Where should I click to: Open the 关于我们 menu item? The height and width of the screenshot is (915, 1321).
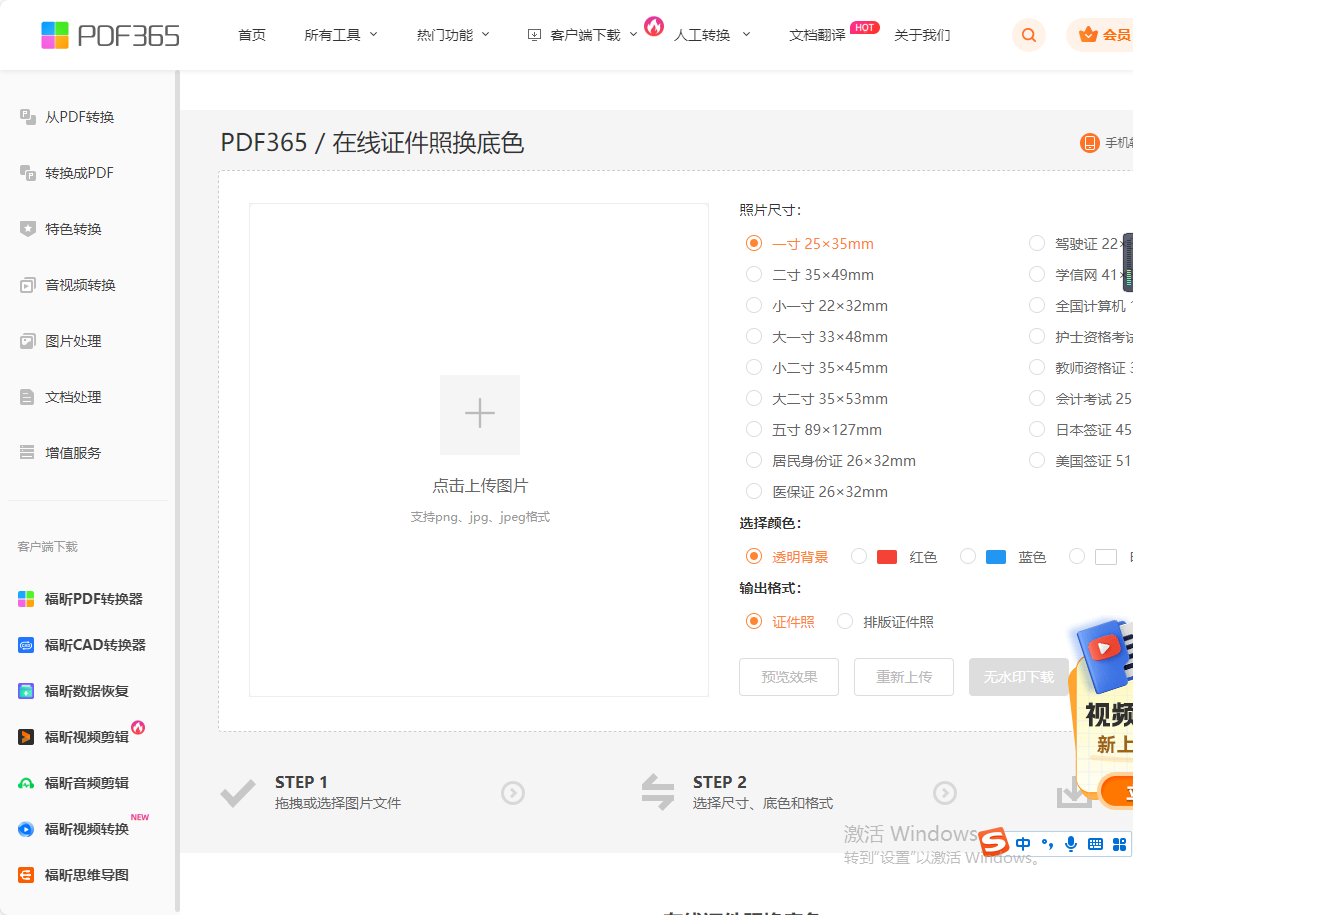(922, 35)
